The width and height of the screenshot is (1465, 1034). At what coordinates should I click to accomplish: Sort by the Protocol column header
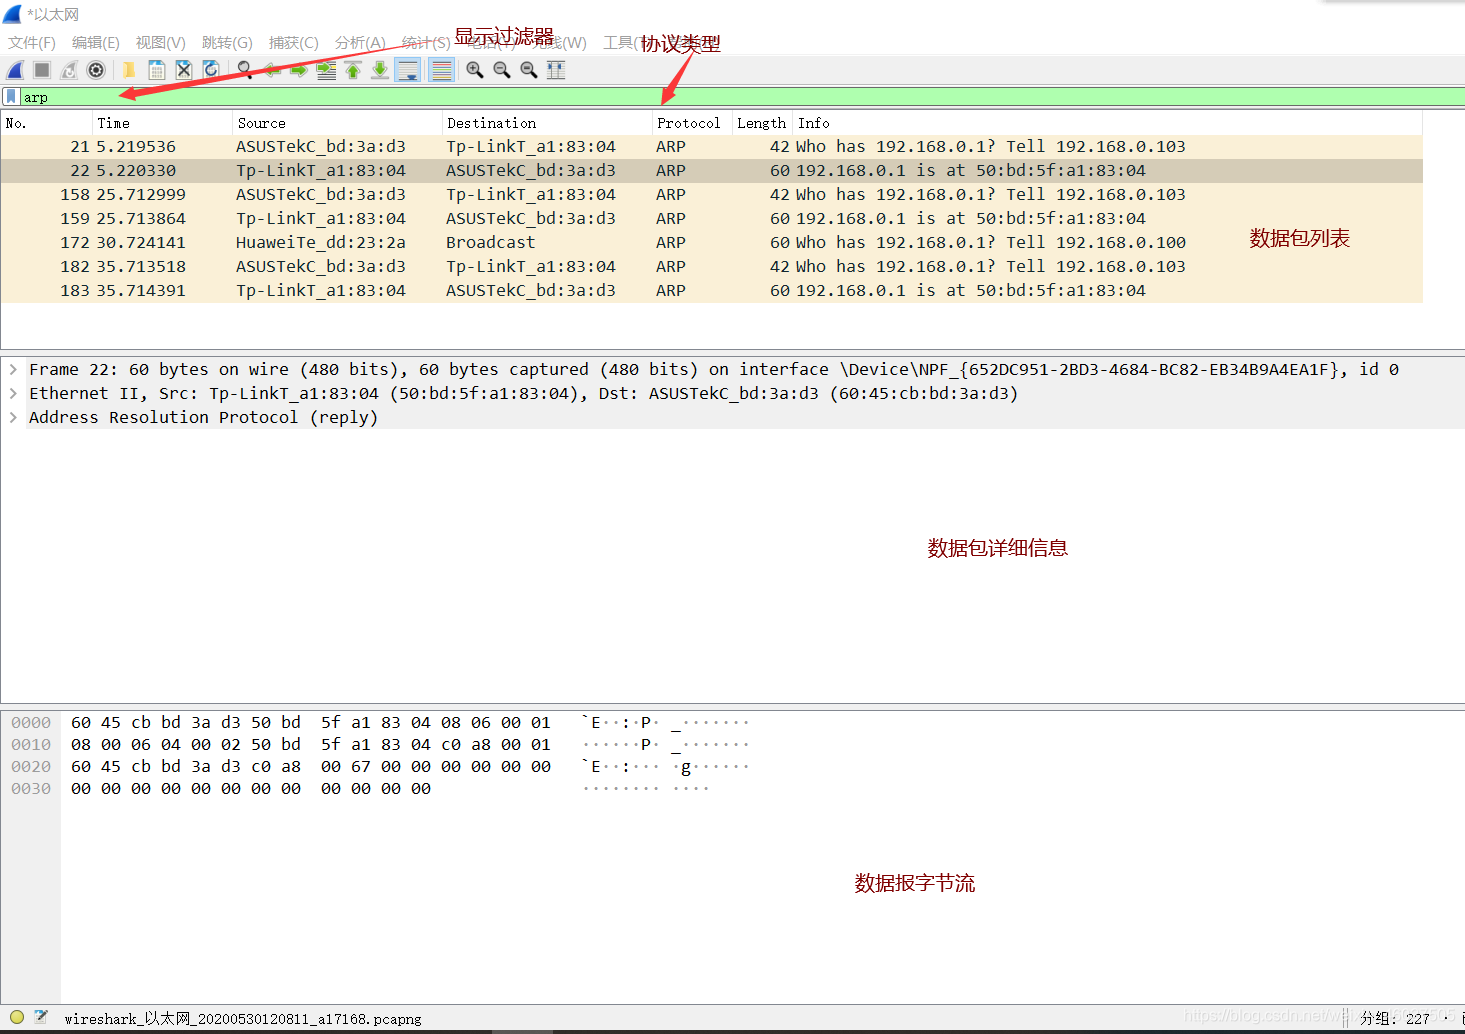coord(692,123)
